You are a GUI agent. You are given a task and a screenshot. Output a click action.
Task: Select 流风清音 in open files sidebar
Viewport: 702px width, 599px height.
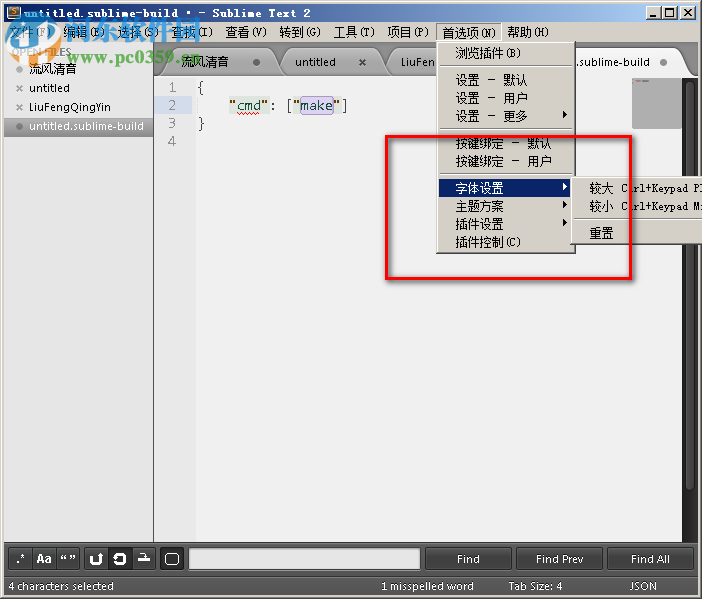point(52,69)
